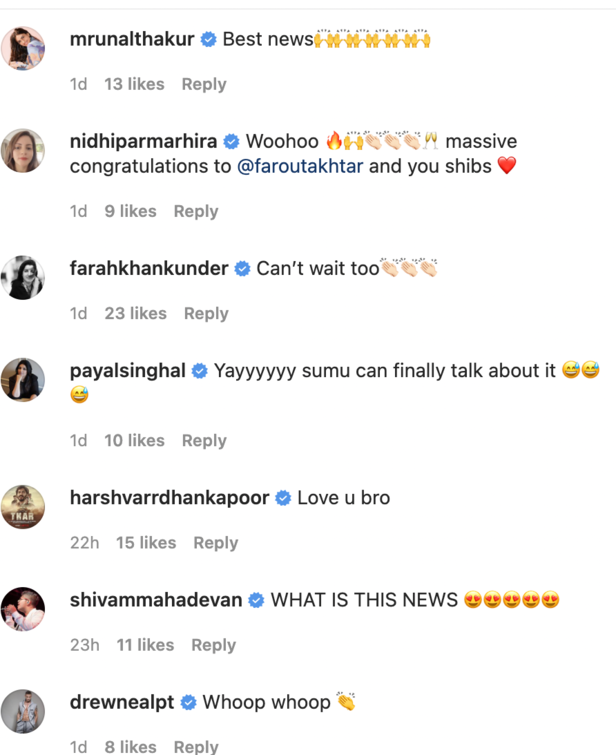The image size is (616, 755).
Task: Click verified badge next to mrunalthakur
Action: click(209, 40)
